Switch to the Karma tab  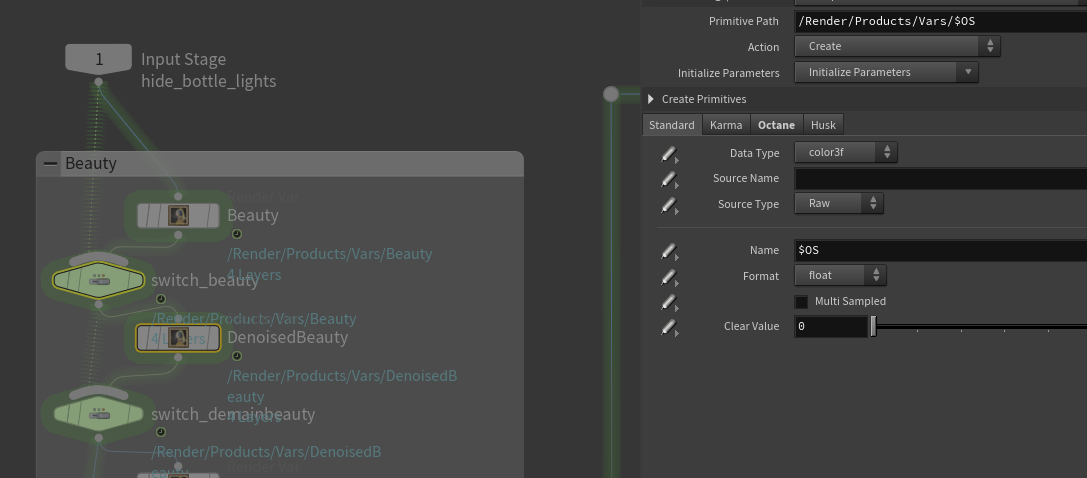(726, 125)
